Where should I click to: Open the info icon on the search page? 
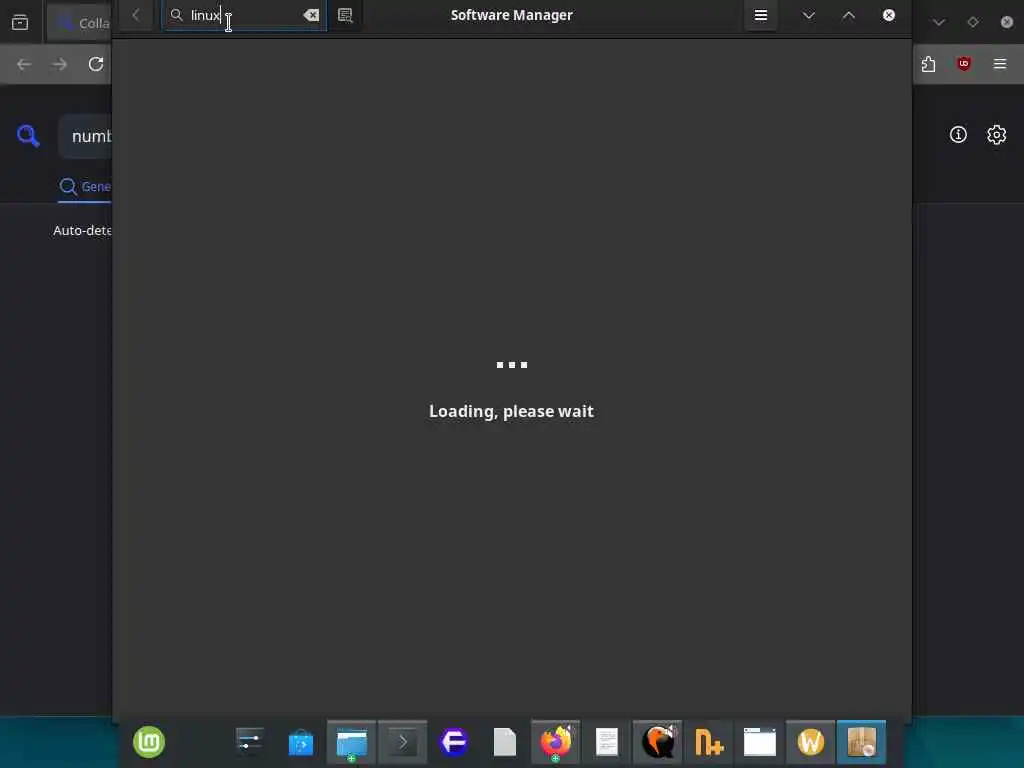(x=958, y=135)
